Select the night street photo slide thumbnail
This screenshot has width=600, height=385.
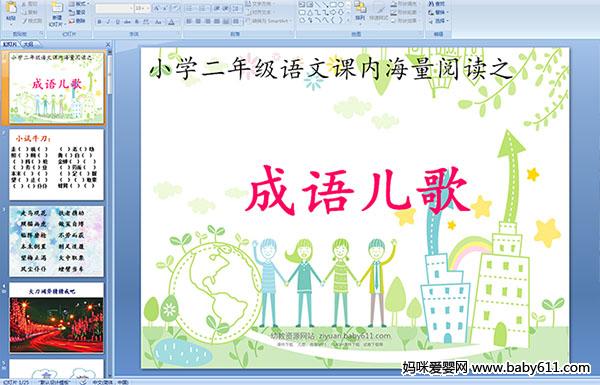[x=56, y=318]
